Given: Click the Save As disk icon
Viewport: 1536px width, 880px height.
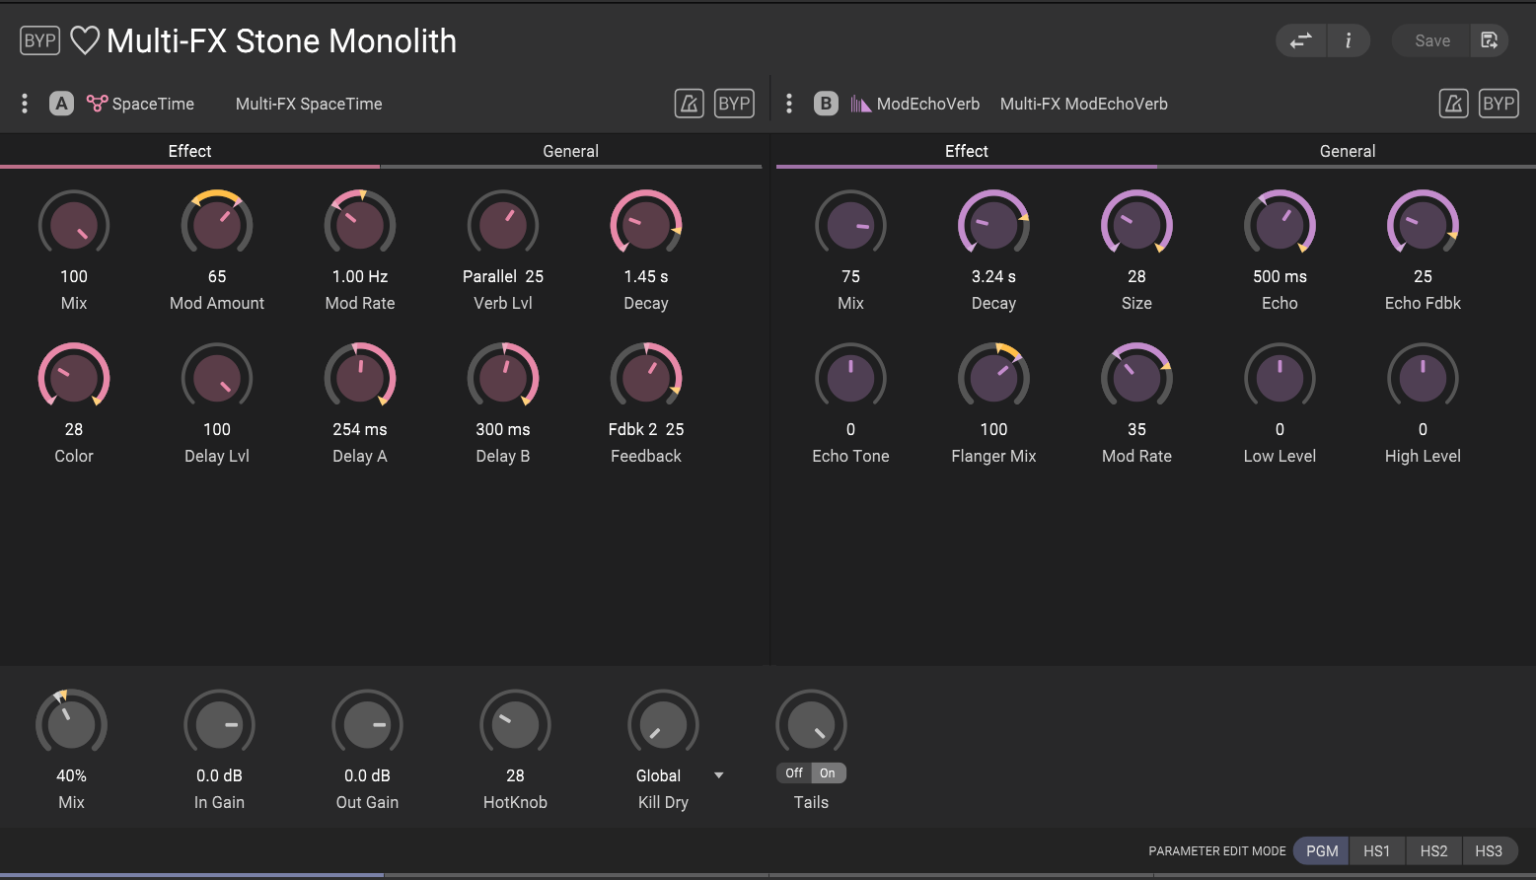Looking at the screenshot, I should 1489,41.
